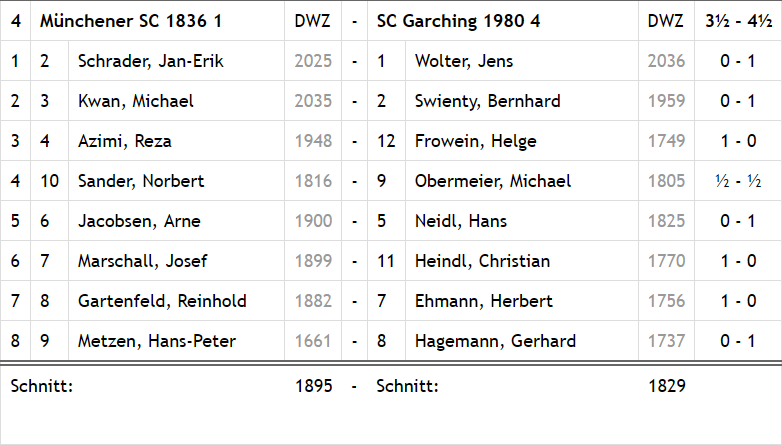Open the SC Garching 1980 4 team link
The height and width of the screenshot is (445, 782).
click(x=458, y=21)
